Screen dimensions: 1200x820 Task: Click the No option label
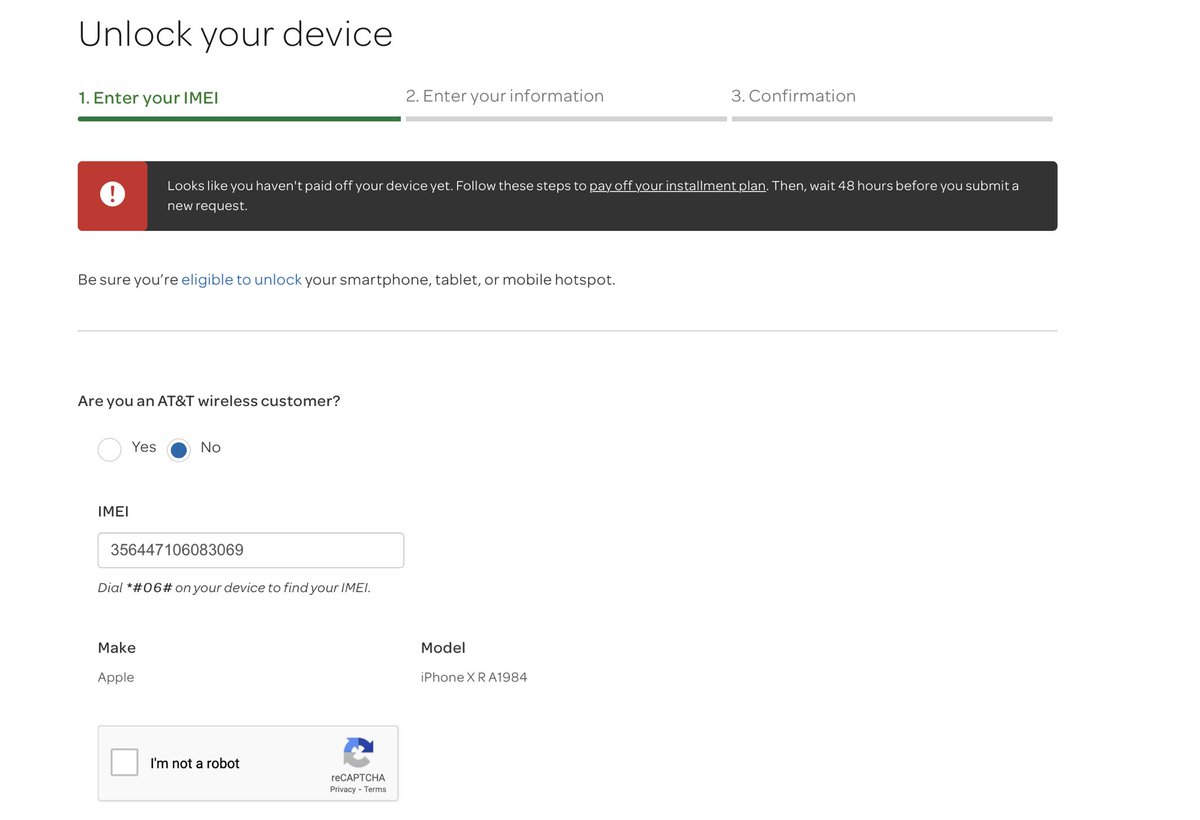click(x=210, y=447)
